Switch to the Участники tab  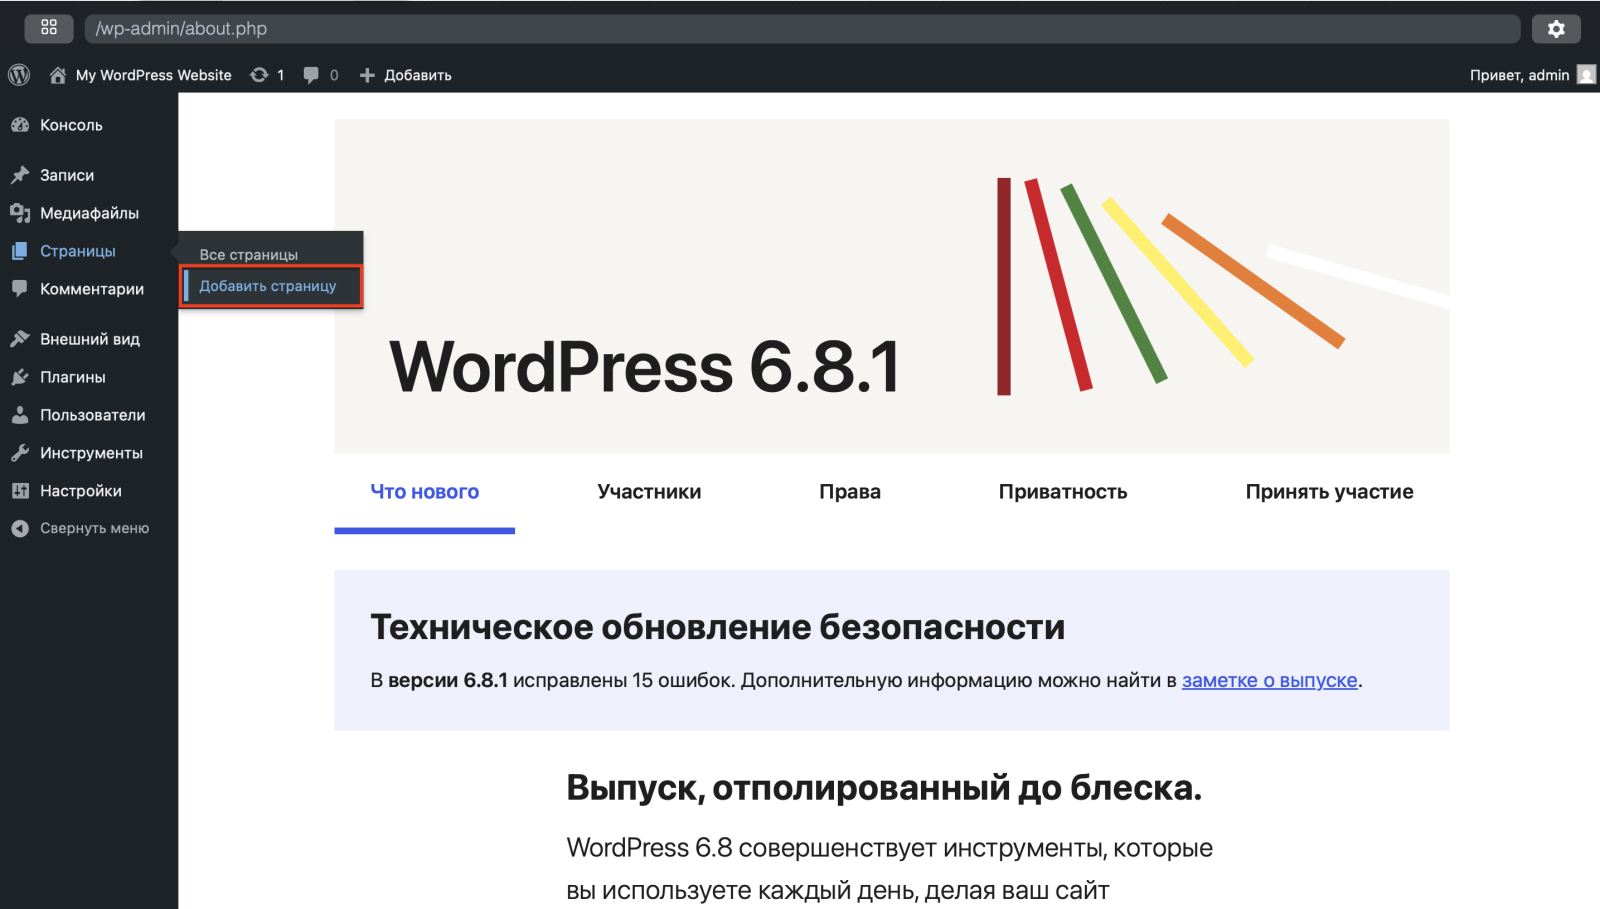649,492
